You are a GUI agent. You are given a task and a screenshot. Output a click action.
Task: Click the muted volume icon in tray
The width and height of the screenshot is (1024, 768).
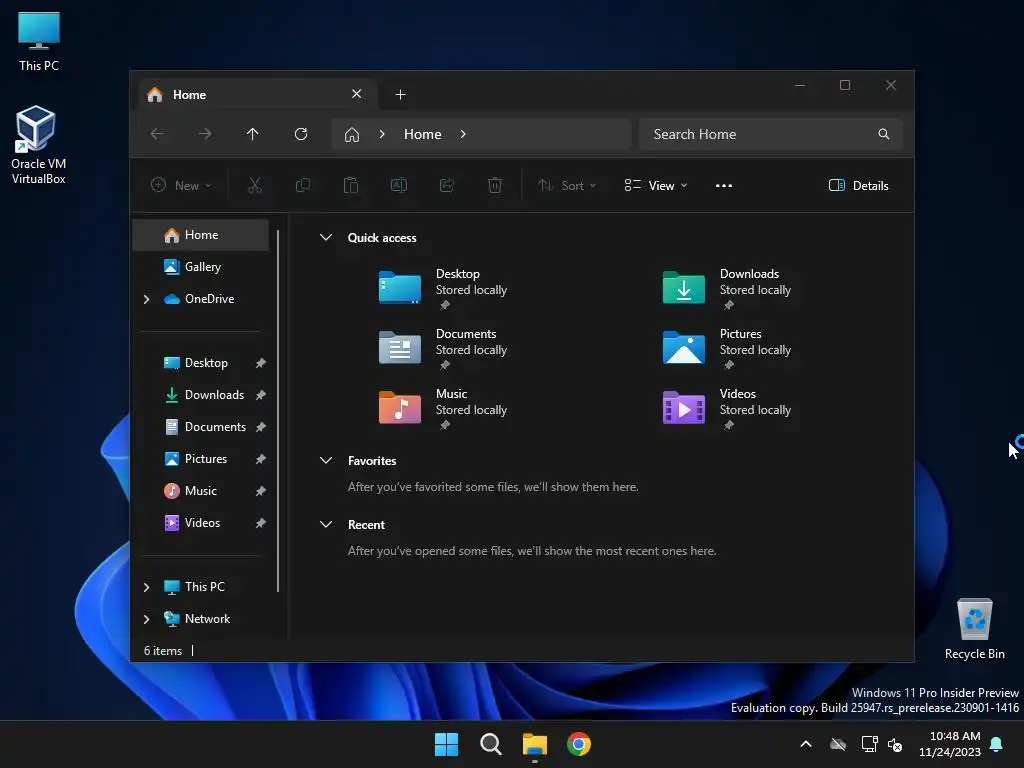(895, 744)
